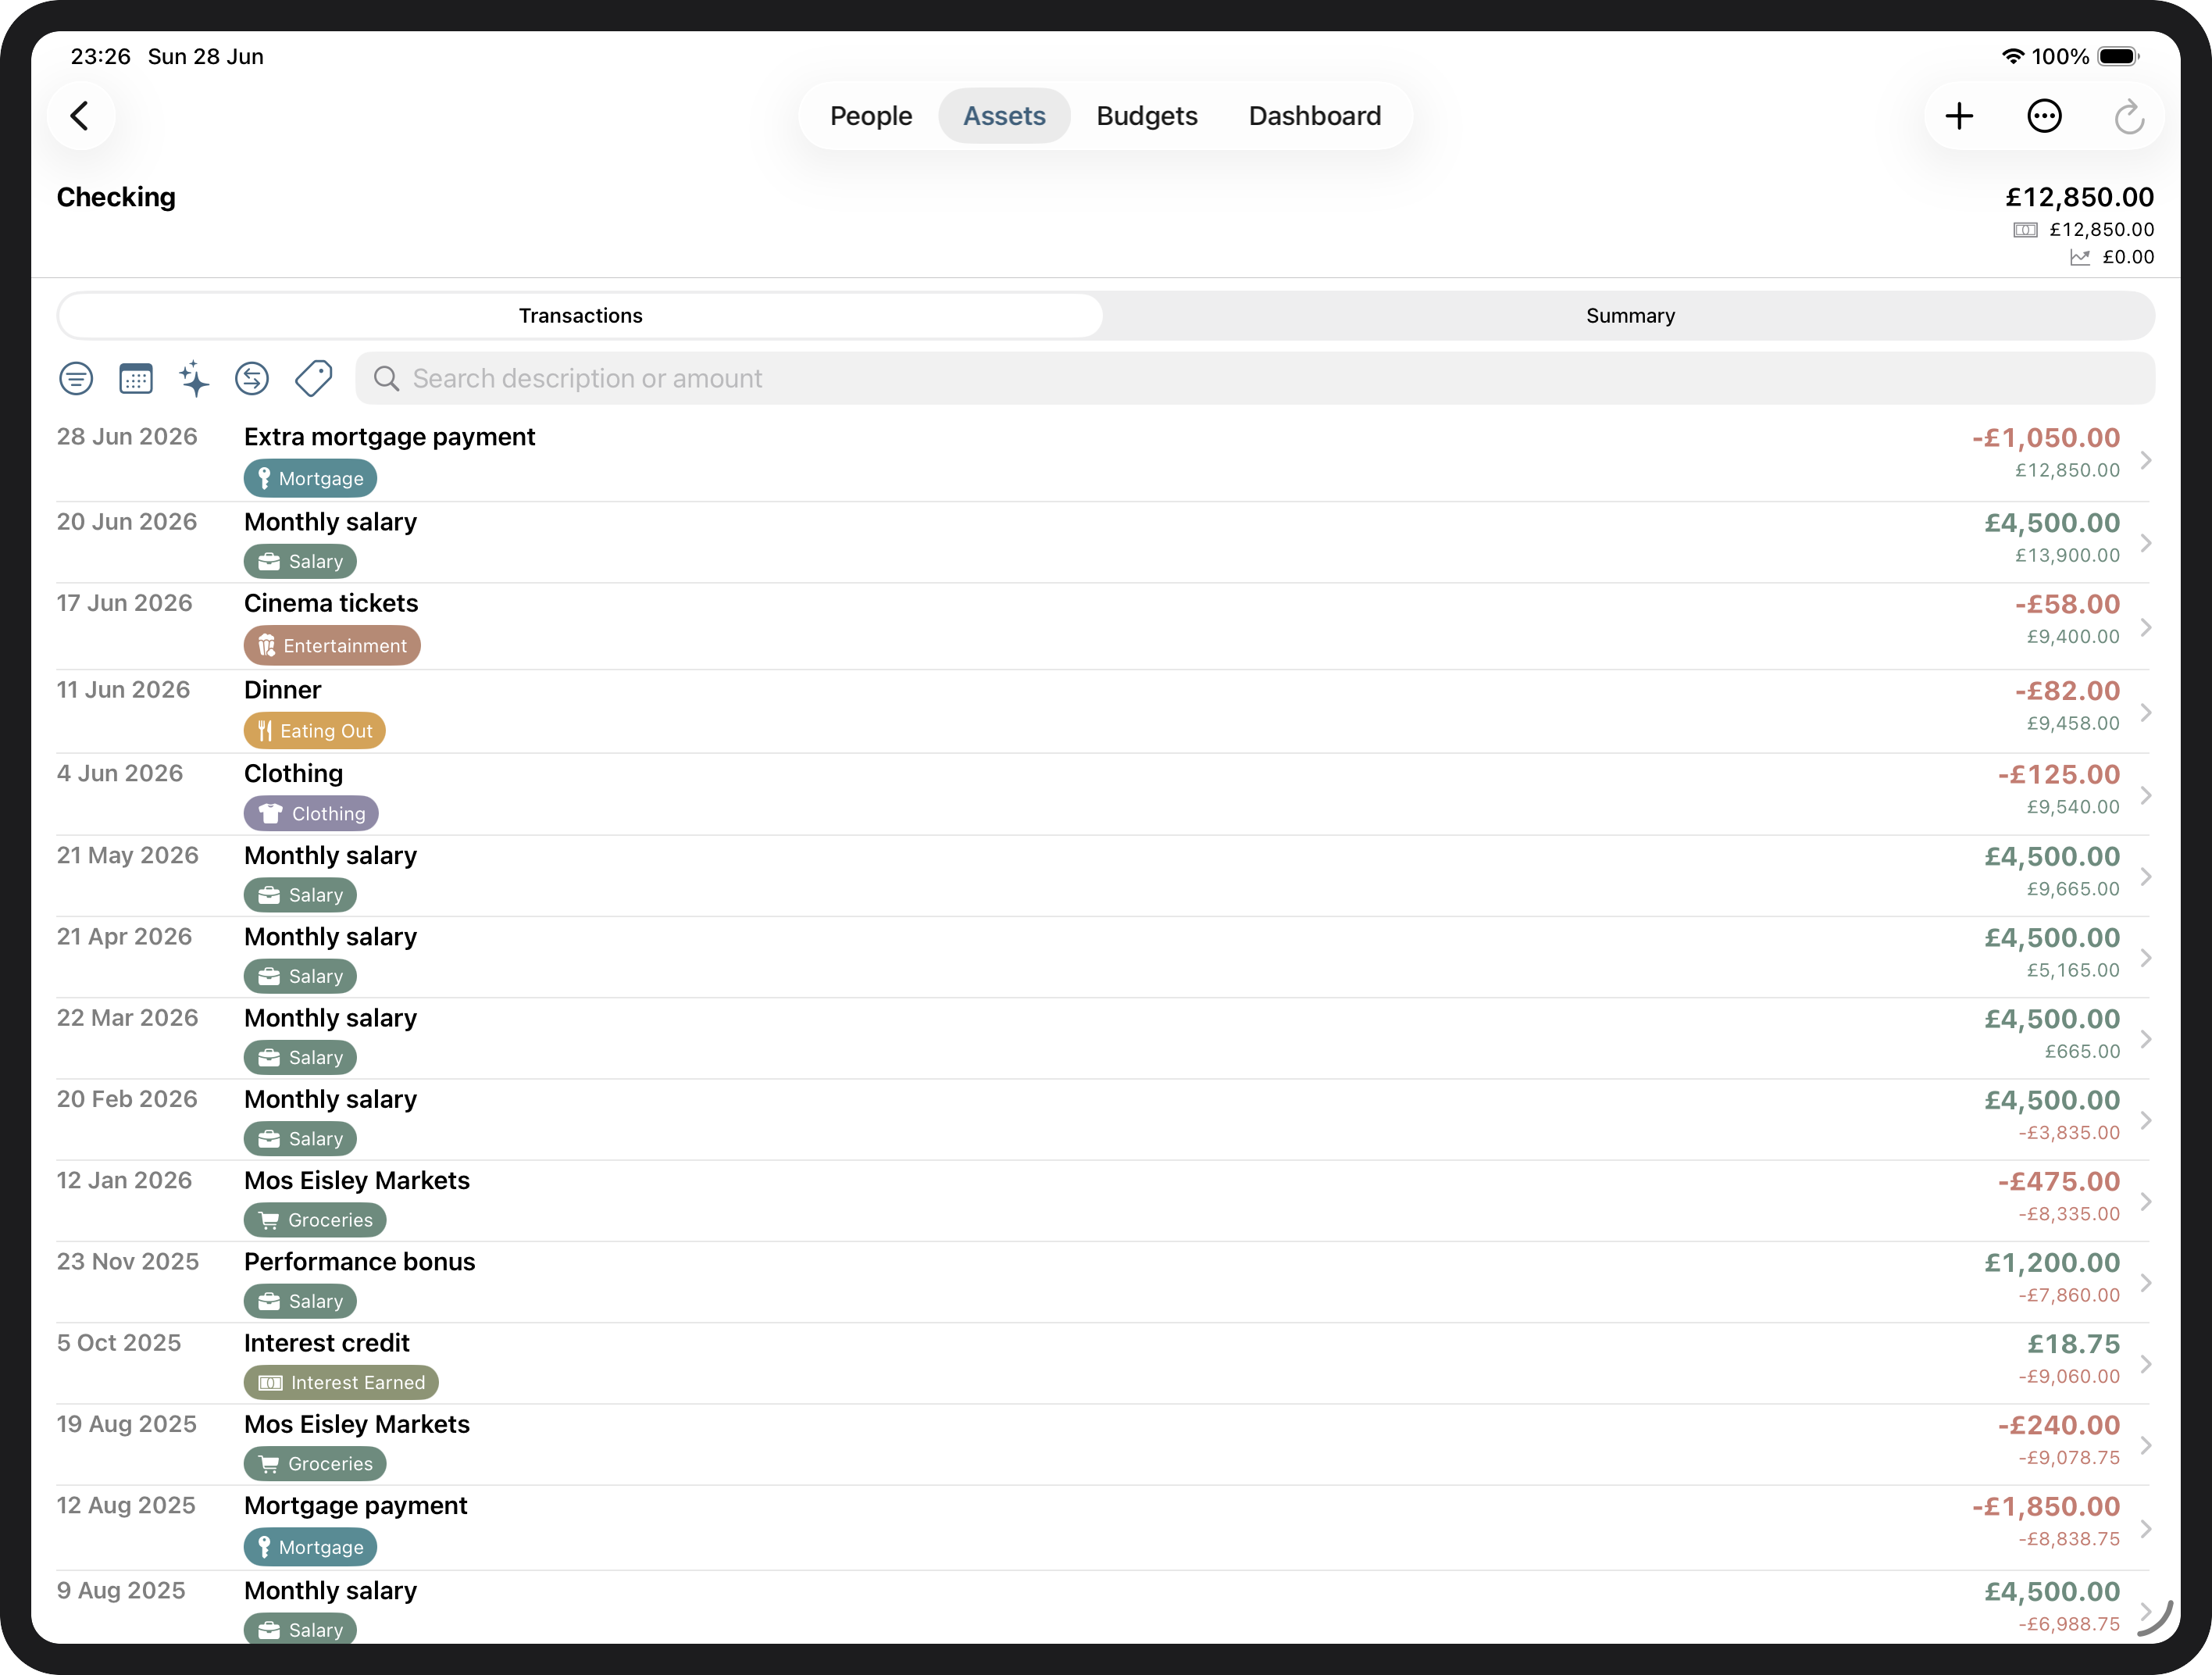Tap the Eating Out category tag

[314, 730]
